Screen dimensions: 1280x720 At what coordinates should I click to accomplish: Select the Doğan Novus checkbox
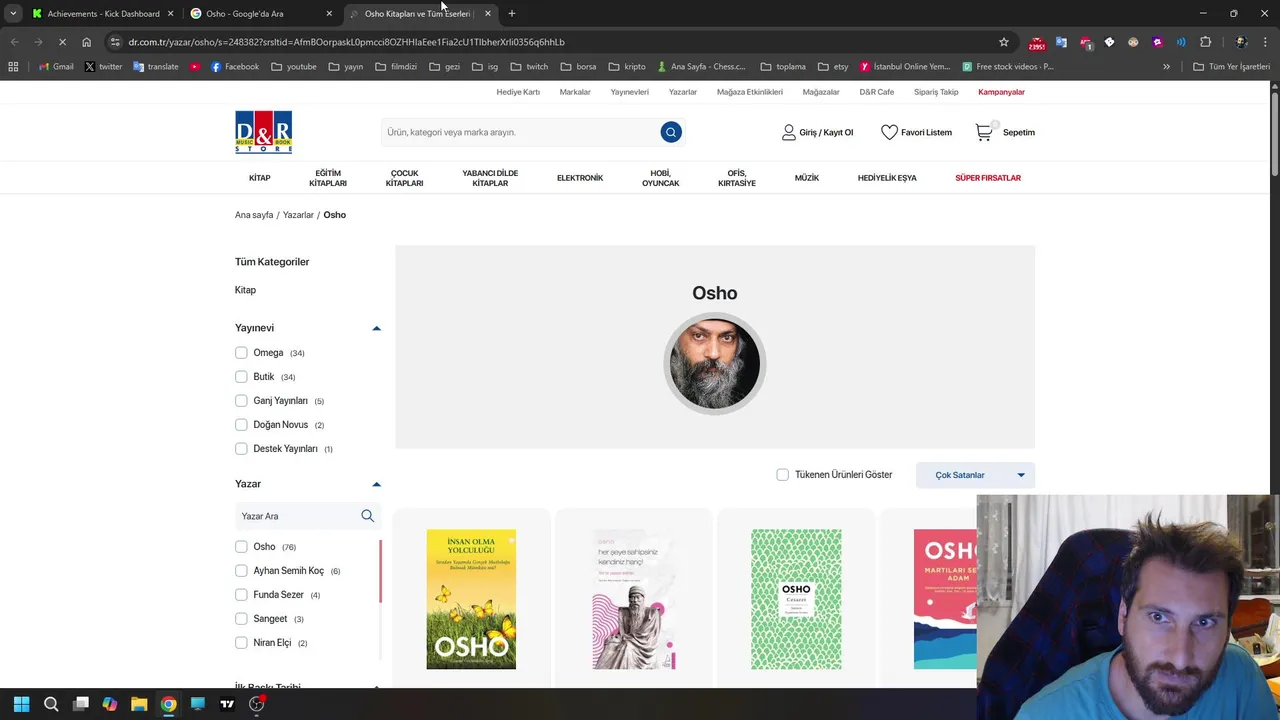pos(241,425)
